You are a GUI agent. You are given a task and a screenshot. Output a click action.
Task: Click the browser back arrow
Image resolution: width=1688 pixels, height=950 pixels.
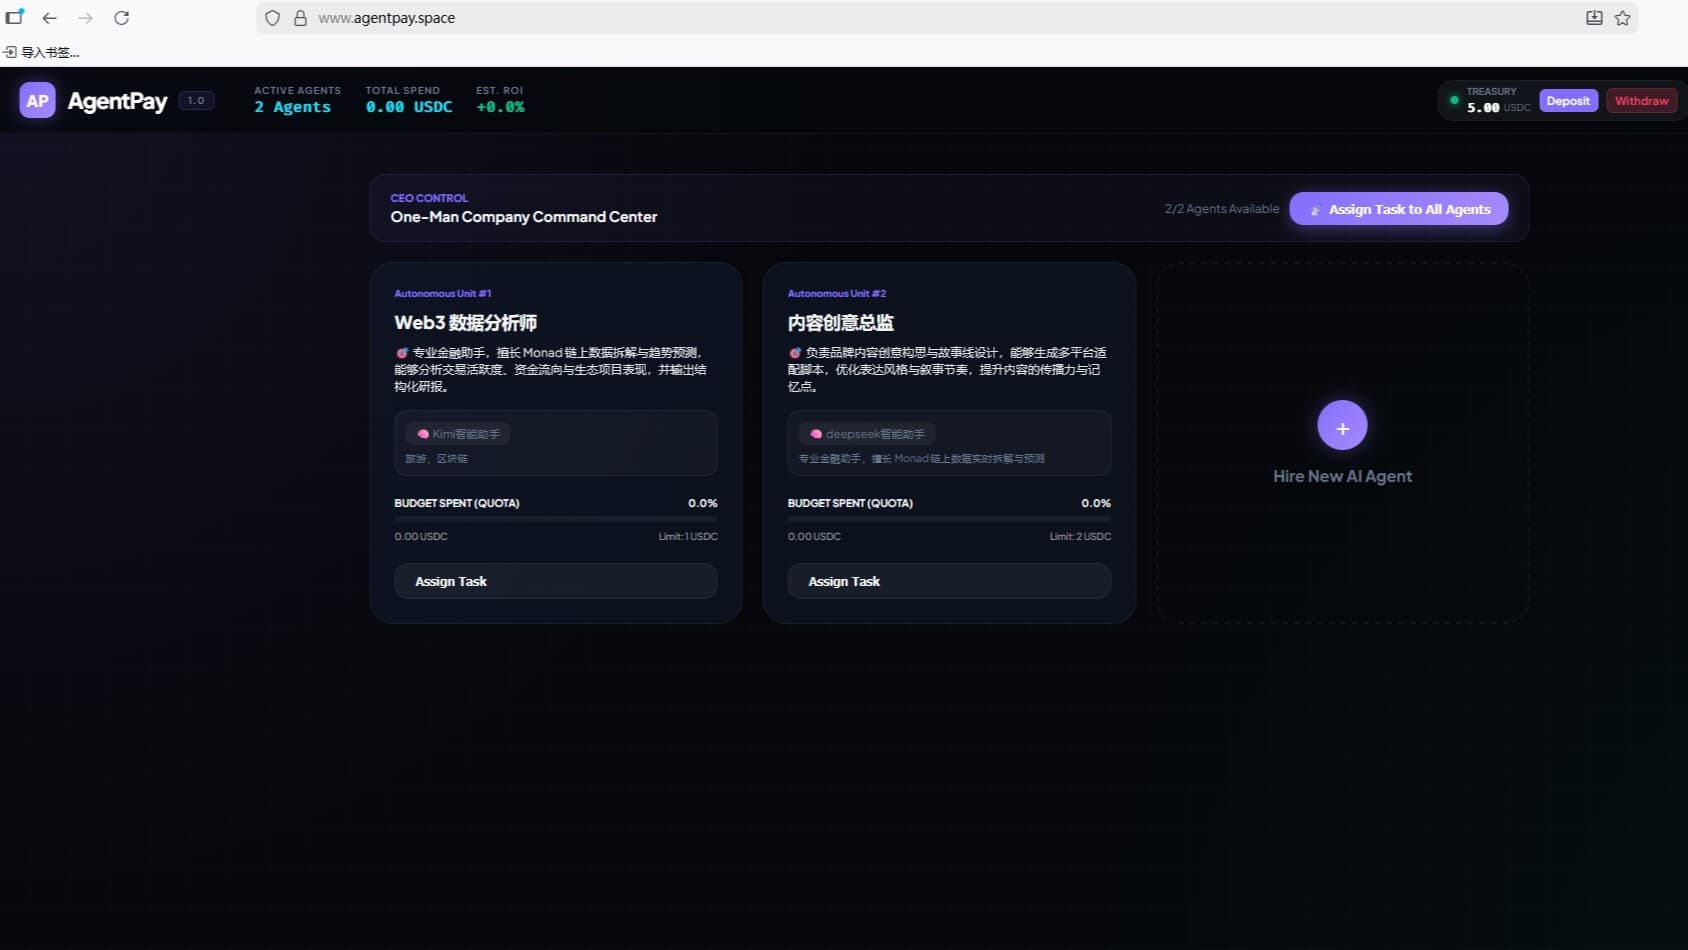tap(49, 18)
